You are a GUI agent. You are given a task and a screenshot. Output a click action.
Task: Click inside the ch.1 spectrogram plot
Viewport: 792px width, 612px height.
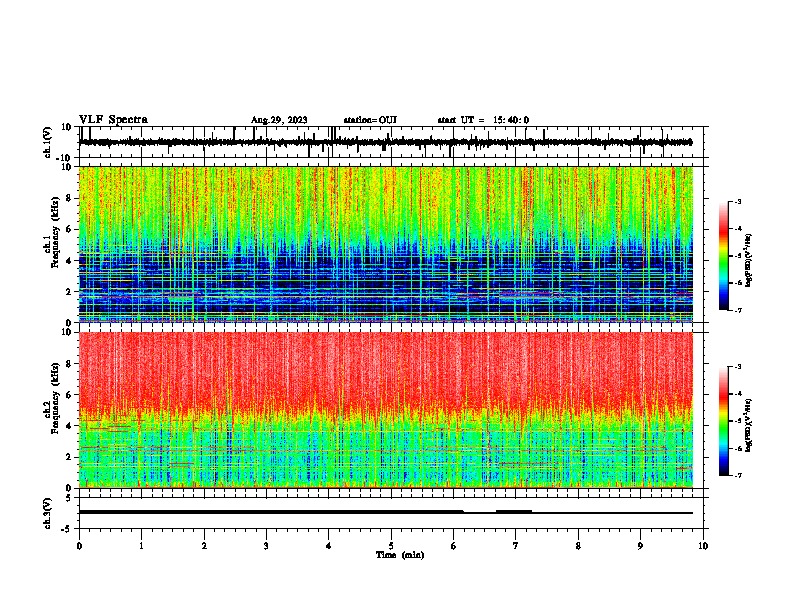pos(385,244)
